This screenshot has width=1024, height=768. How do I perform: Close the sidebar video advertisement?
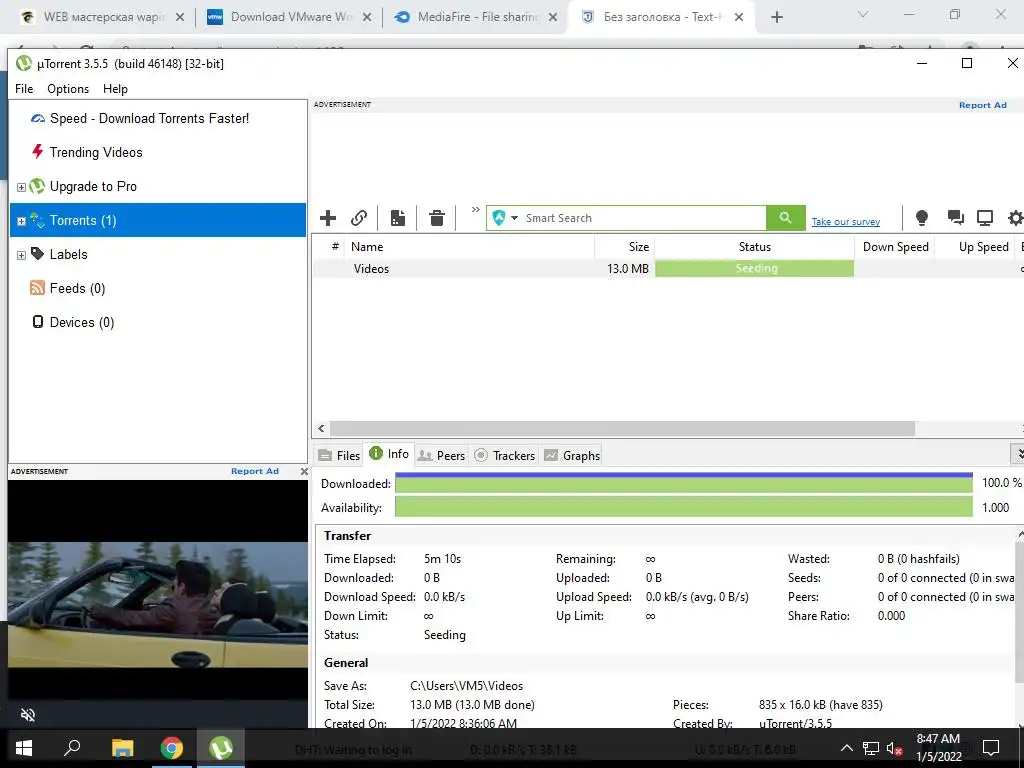(x=304, y=471)
